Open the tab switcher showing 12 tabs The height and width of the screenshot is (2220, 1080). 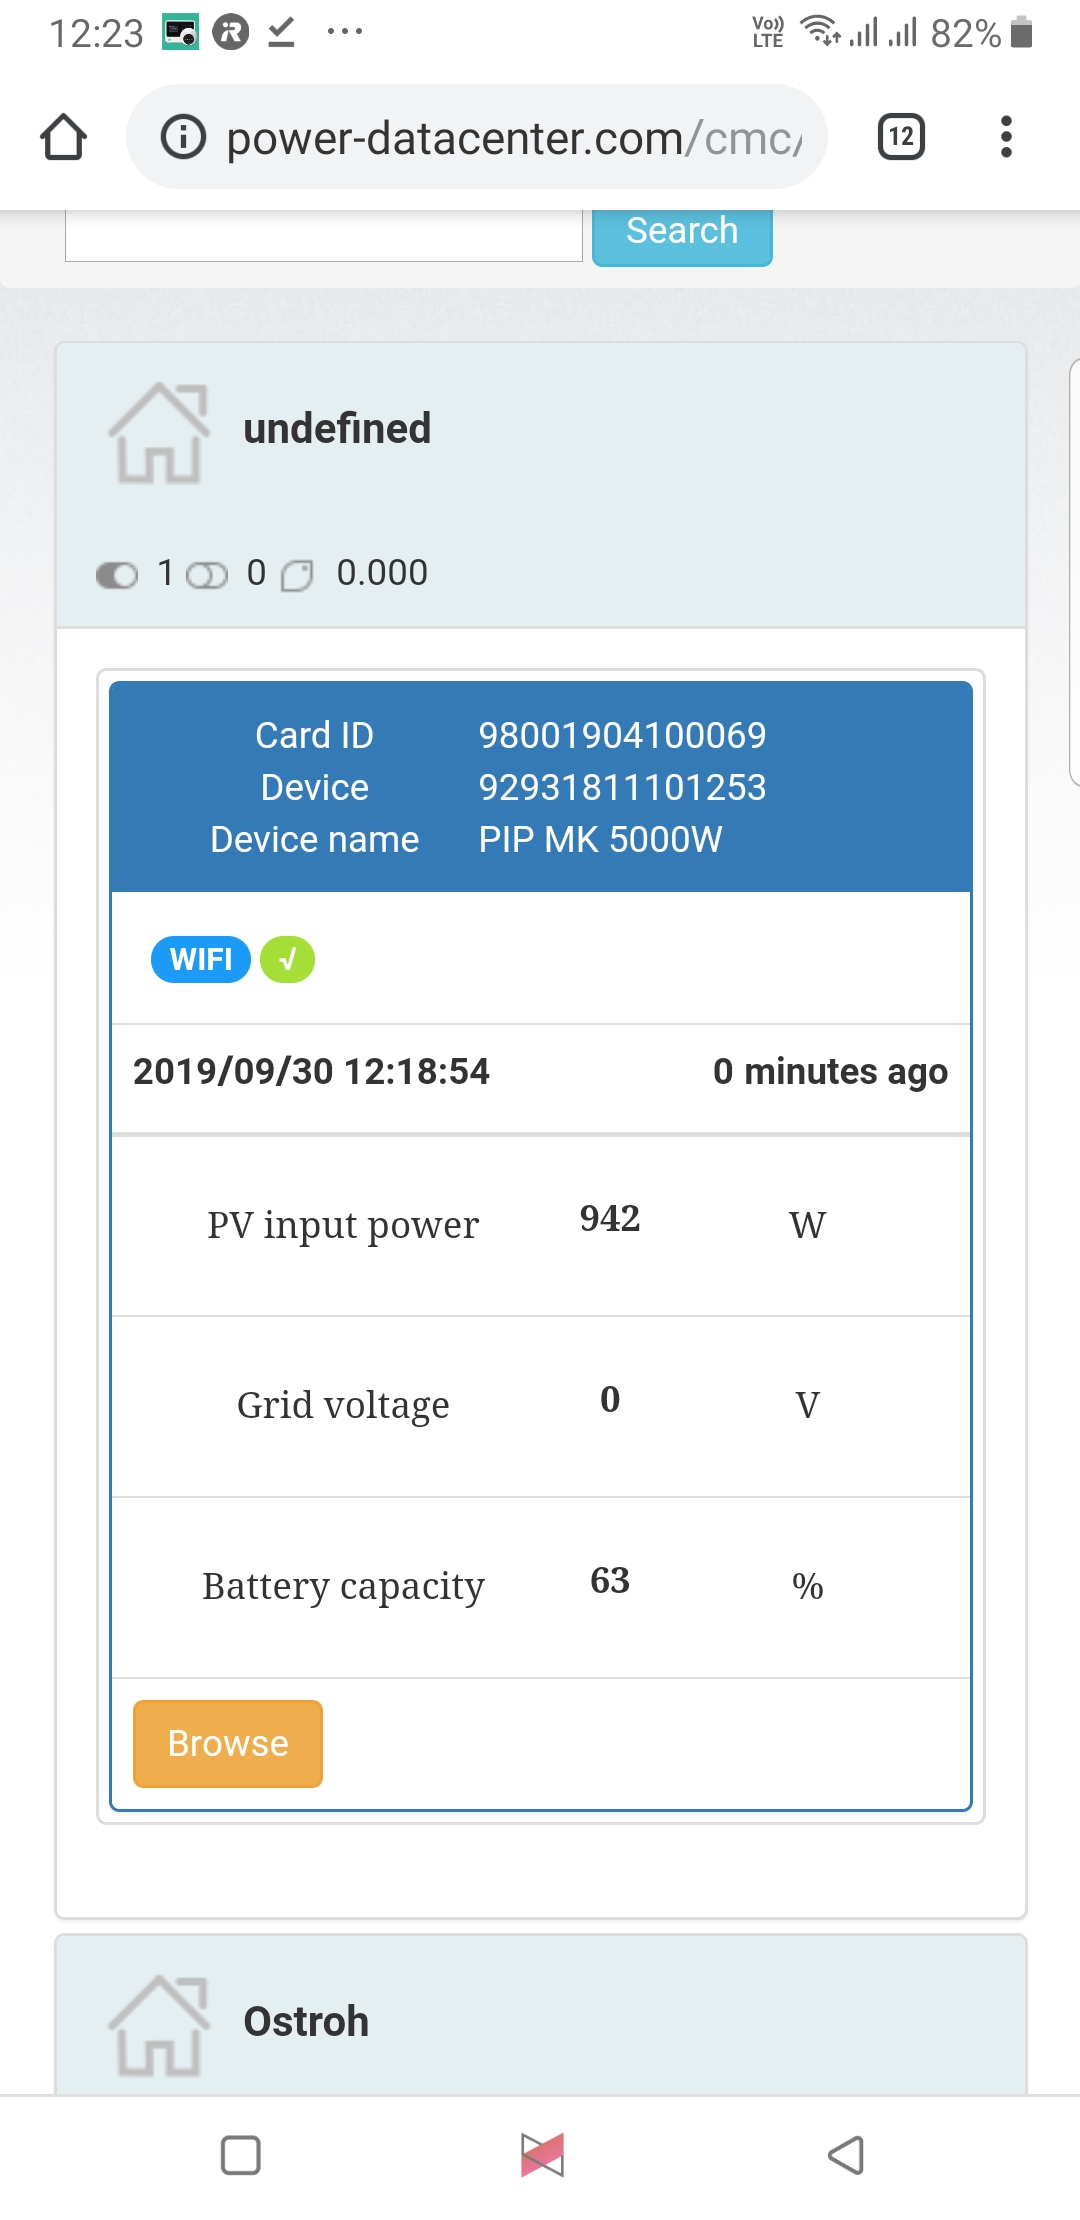click(901, 137)
